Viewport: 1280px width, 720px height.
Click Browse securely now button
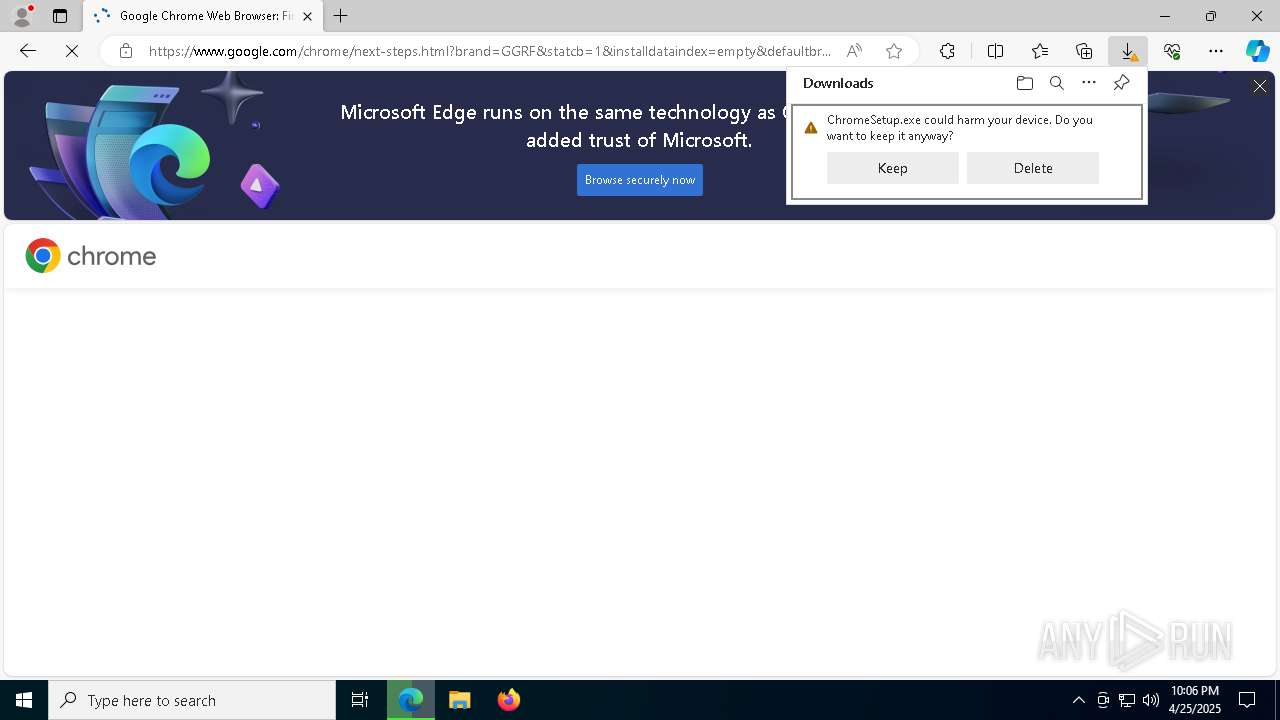pyautogui.click(x=640, y=180)
